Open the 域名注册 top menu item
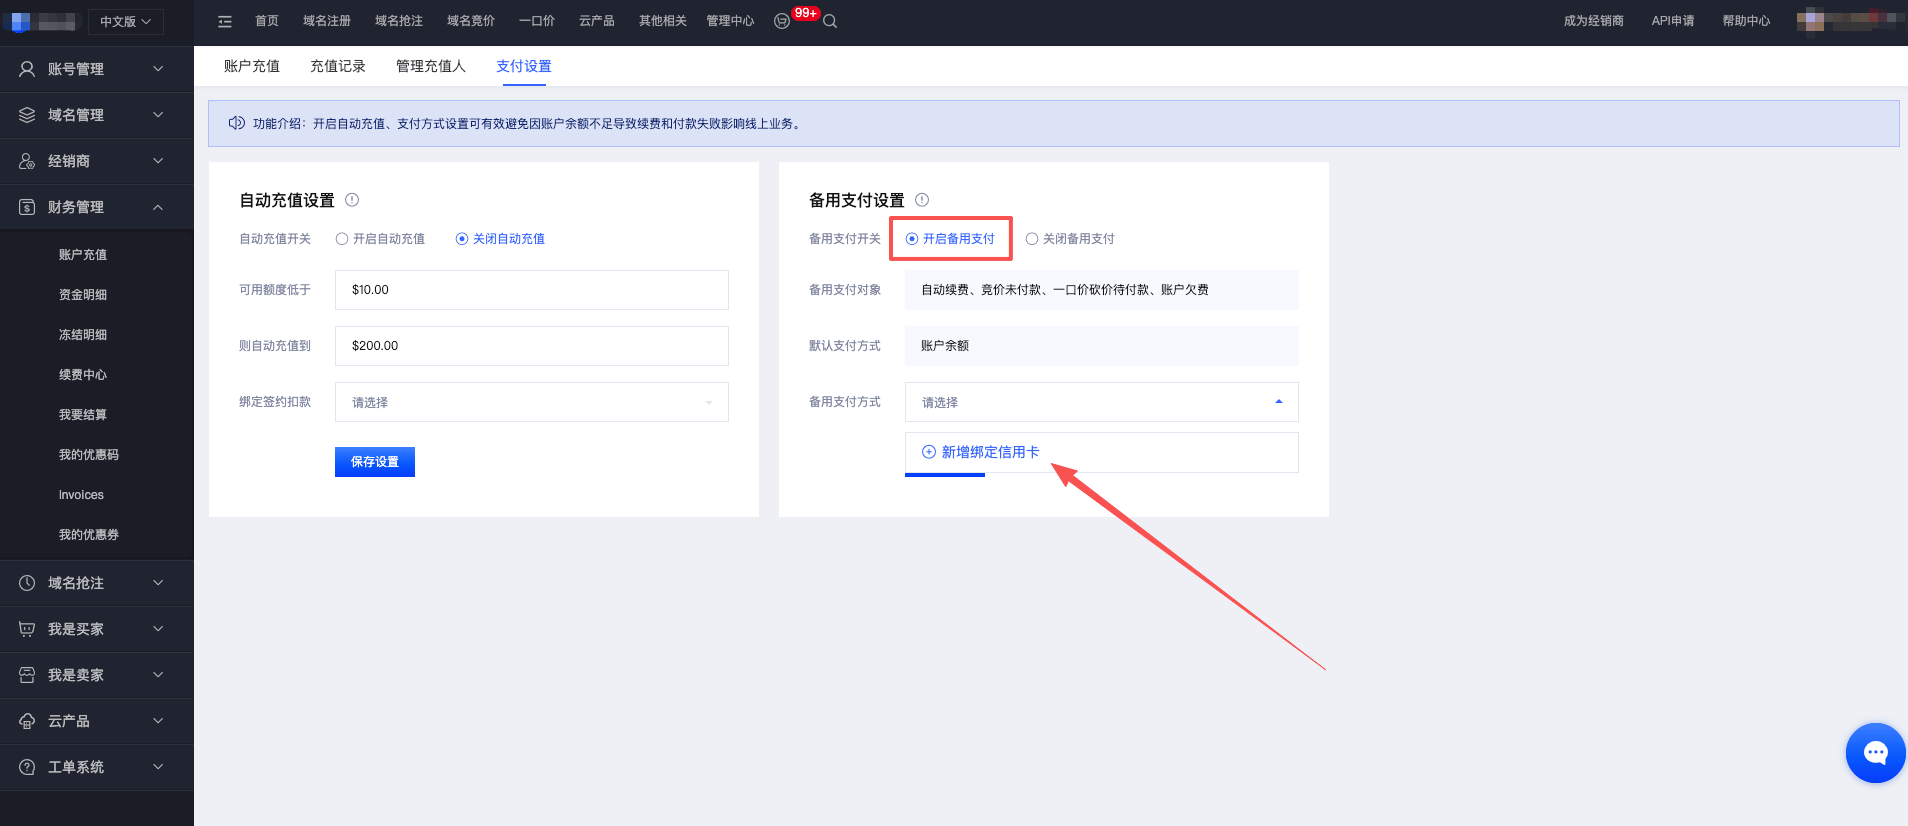1908x826 pixels. tap(327, 21)
